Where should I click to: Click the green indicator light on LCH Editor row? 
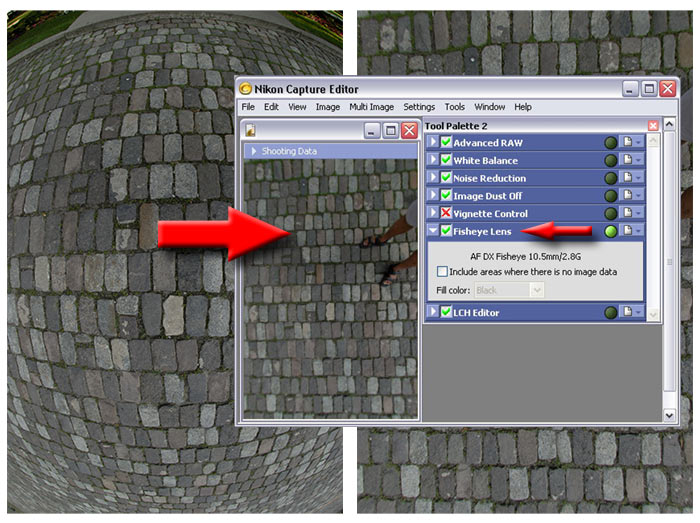click(610, 312)
